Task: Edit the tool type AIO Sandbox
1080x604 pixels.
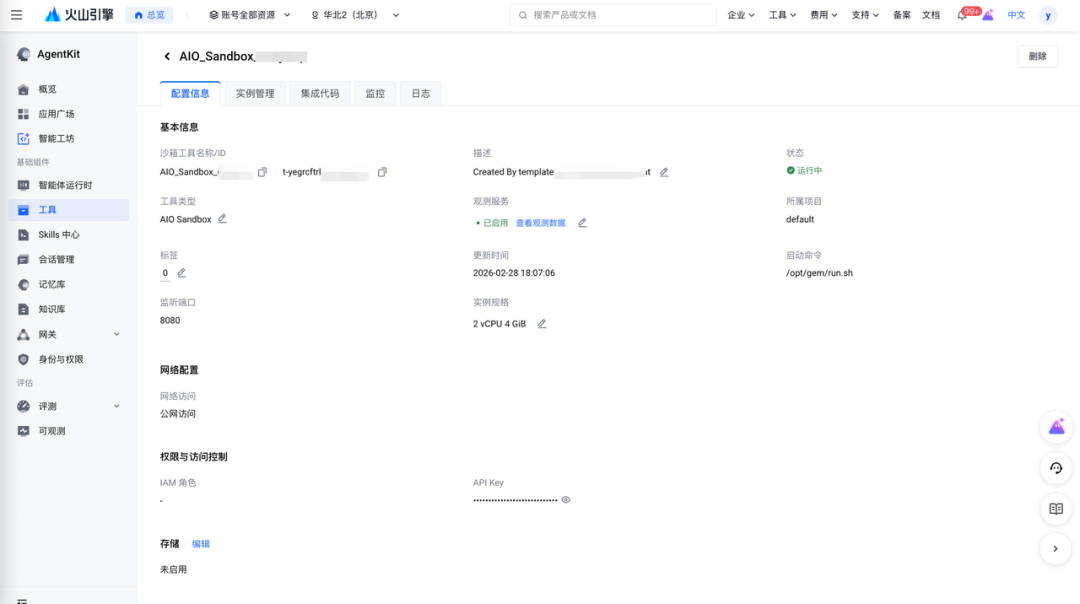Action: point(222,219)
